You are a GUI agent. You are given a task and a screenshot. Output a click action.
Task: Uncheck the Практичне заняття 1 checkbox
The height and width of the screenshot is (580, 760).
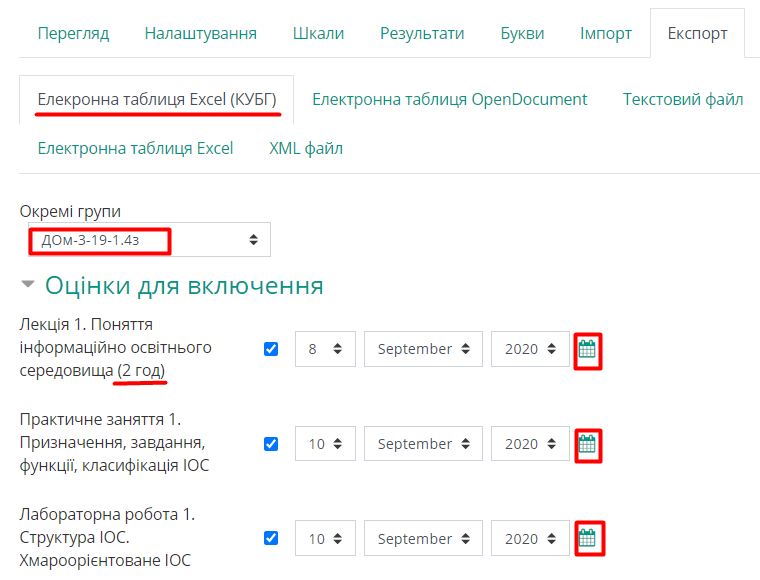pyautogui.click(x=271, y=444)
